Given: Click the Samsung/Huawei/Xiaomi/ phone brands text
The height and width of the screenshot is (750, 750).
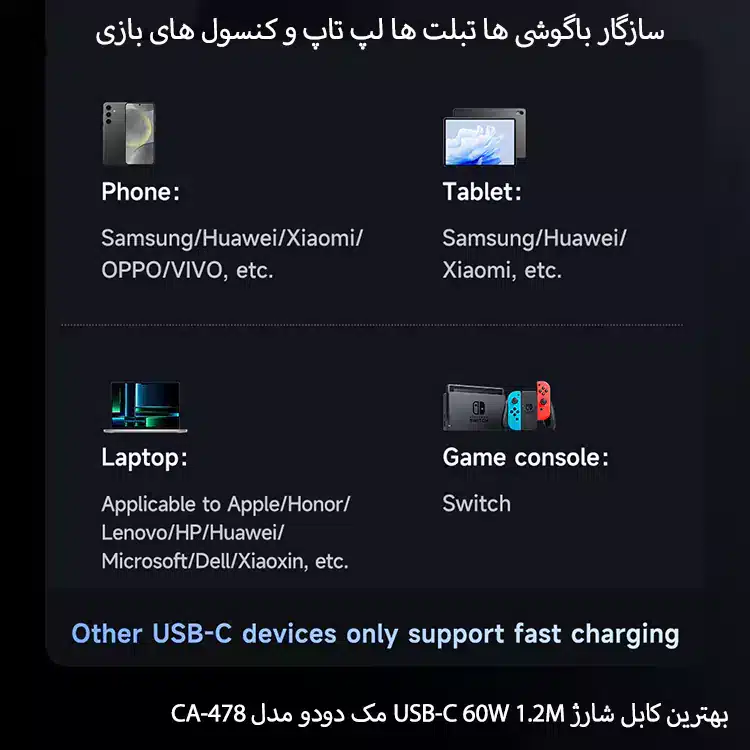Looking at the screenshot, I should [232, 238].
